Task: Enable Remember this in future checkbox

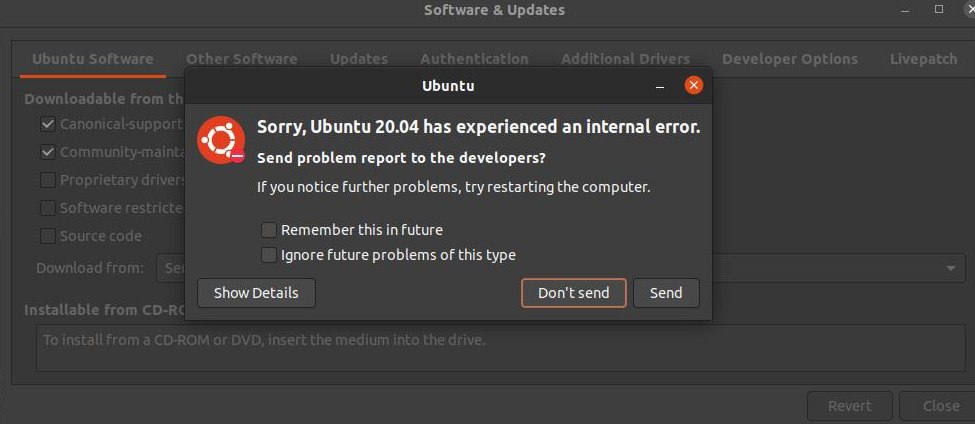Action: coord(269,230)
